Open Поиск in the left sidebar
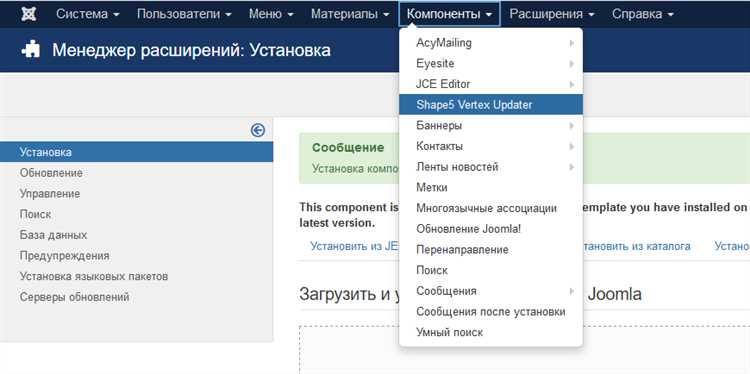750x374 pixels. tap(35, 214)
